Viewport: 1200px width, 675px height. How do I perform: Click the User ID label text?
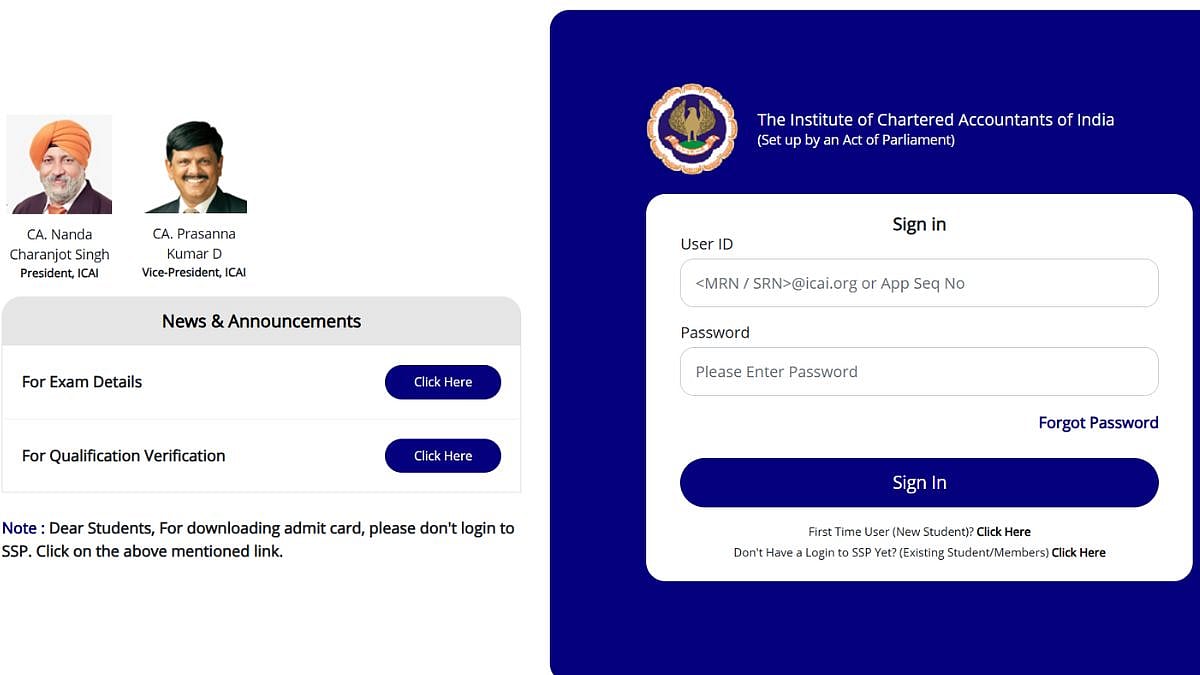[704, 244]
